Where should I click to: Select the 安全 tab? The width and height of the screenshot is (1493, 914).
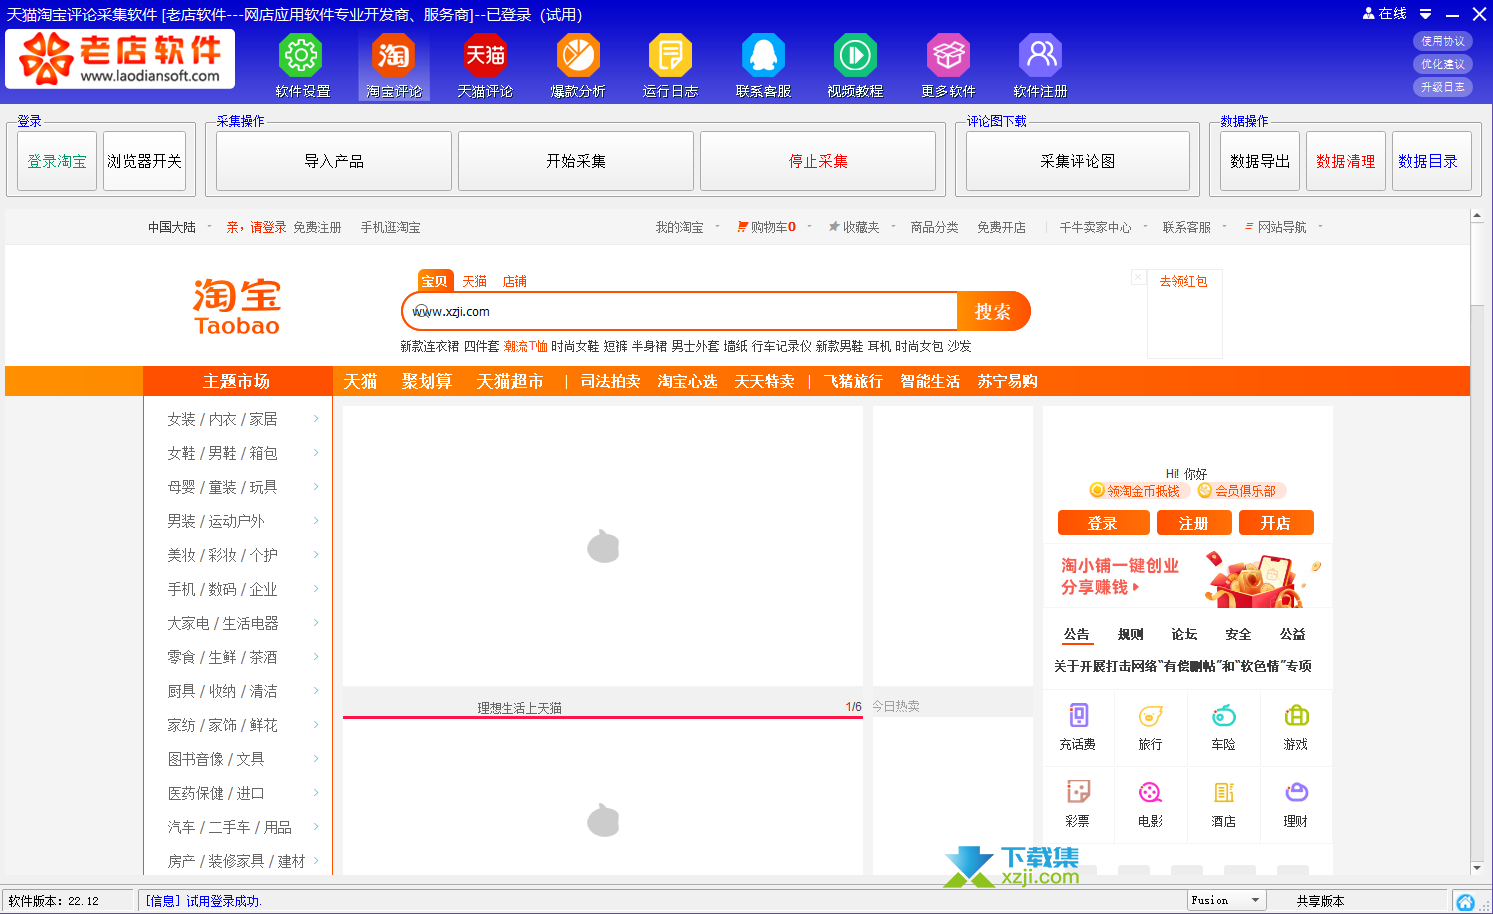click(x=1238, y=634)
